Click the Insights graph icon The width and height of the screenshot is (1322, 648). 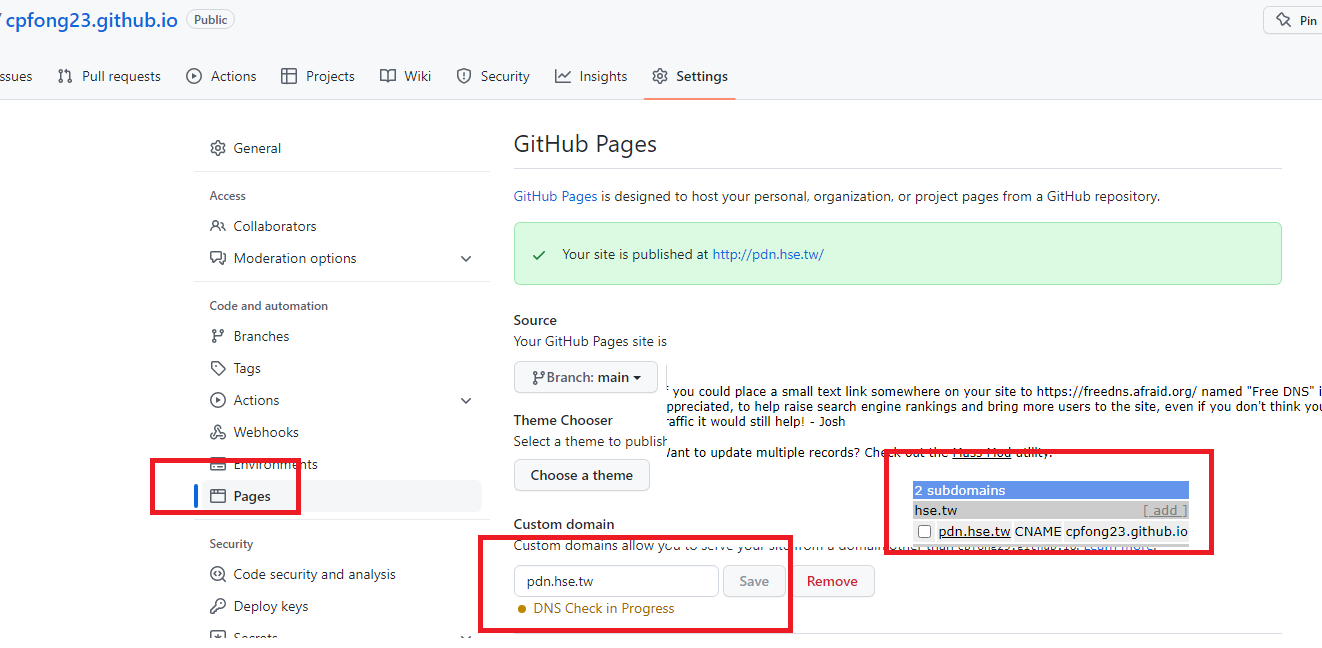coord(563,76)
